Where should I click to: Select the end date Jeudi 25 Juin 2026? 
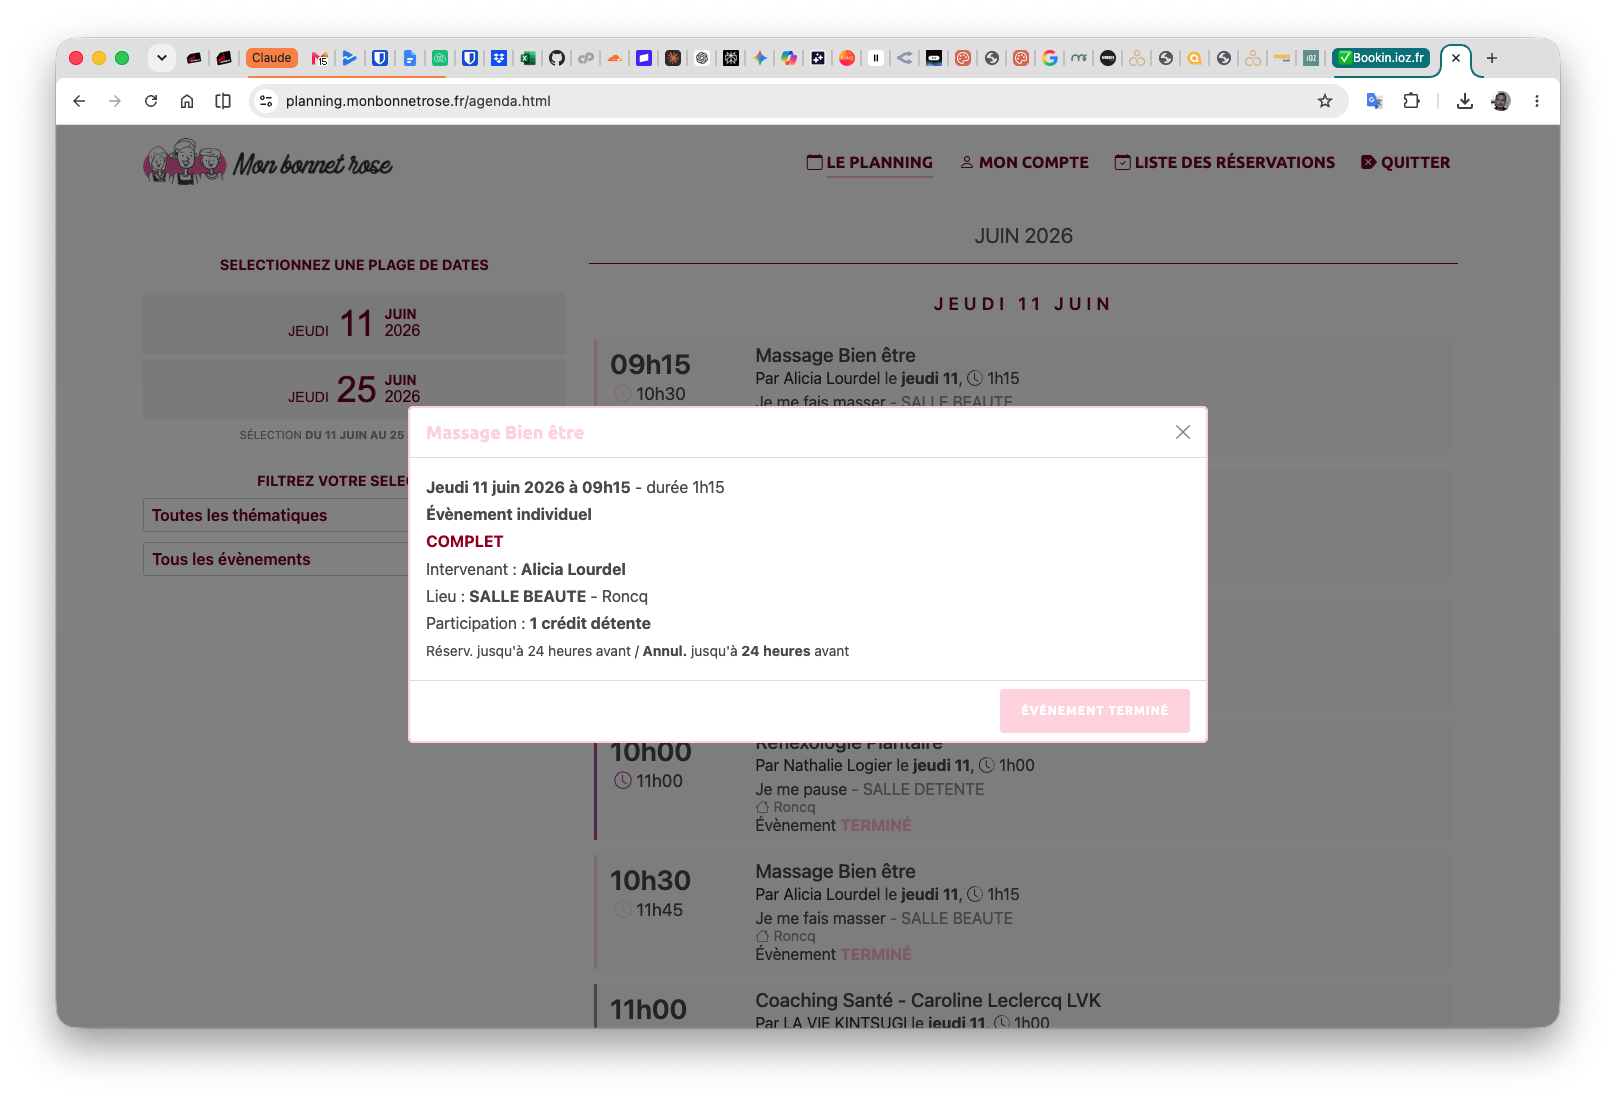pyautogui.click(x=354, y=389)
